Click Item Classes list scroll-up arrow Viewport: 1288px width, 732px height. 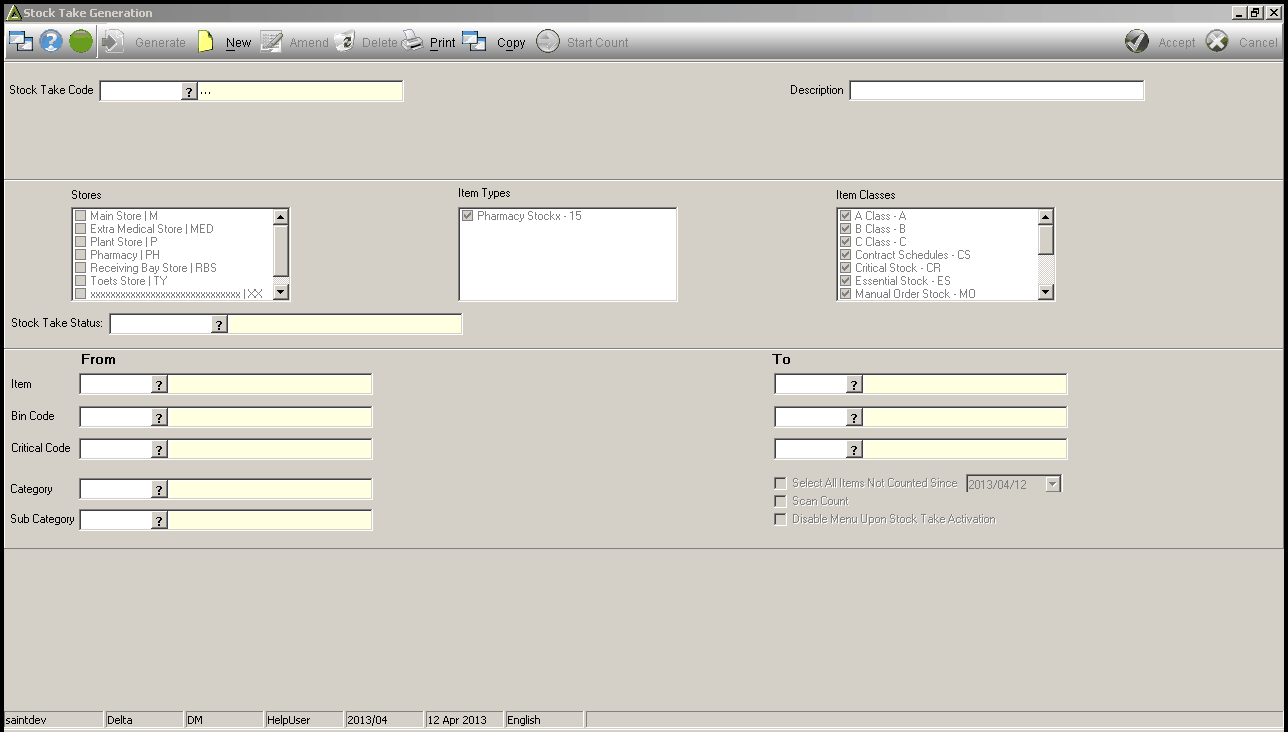tap(1046, 217)
